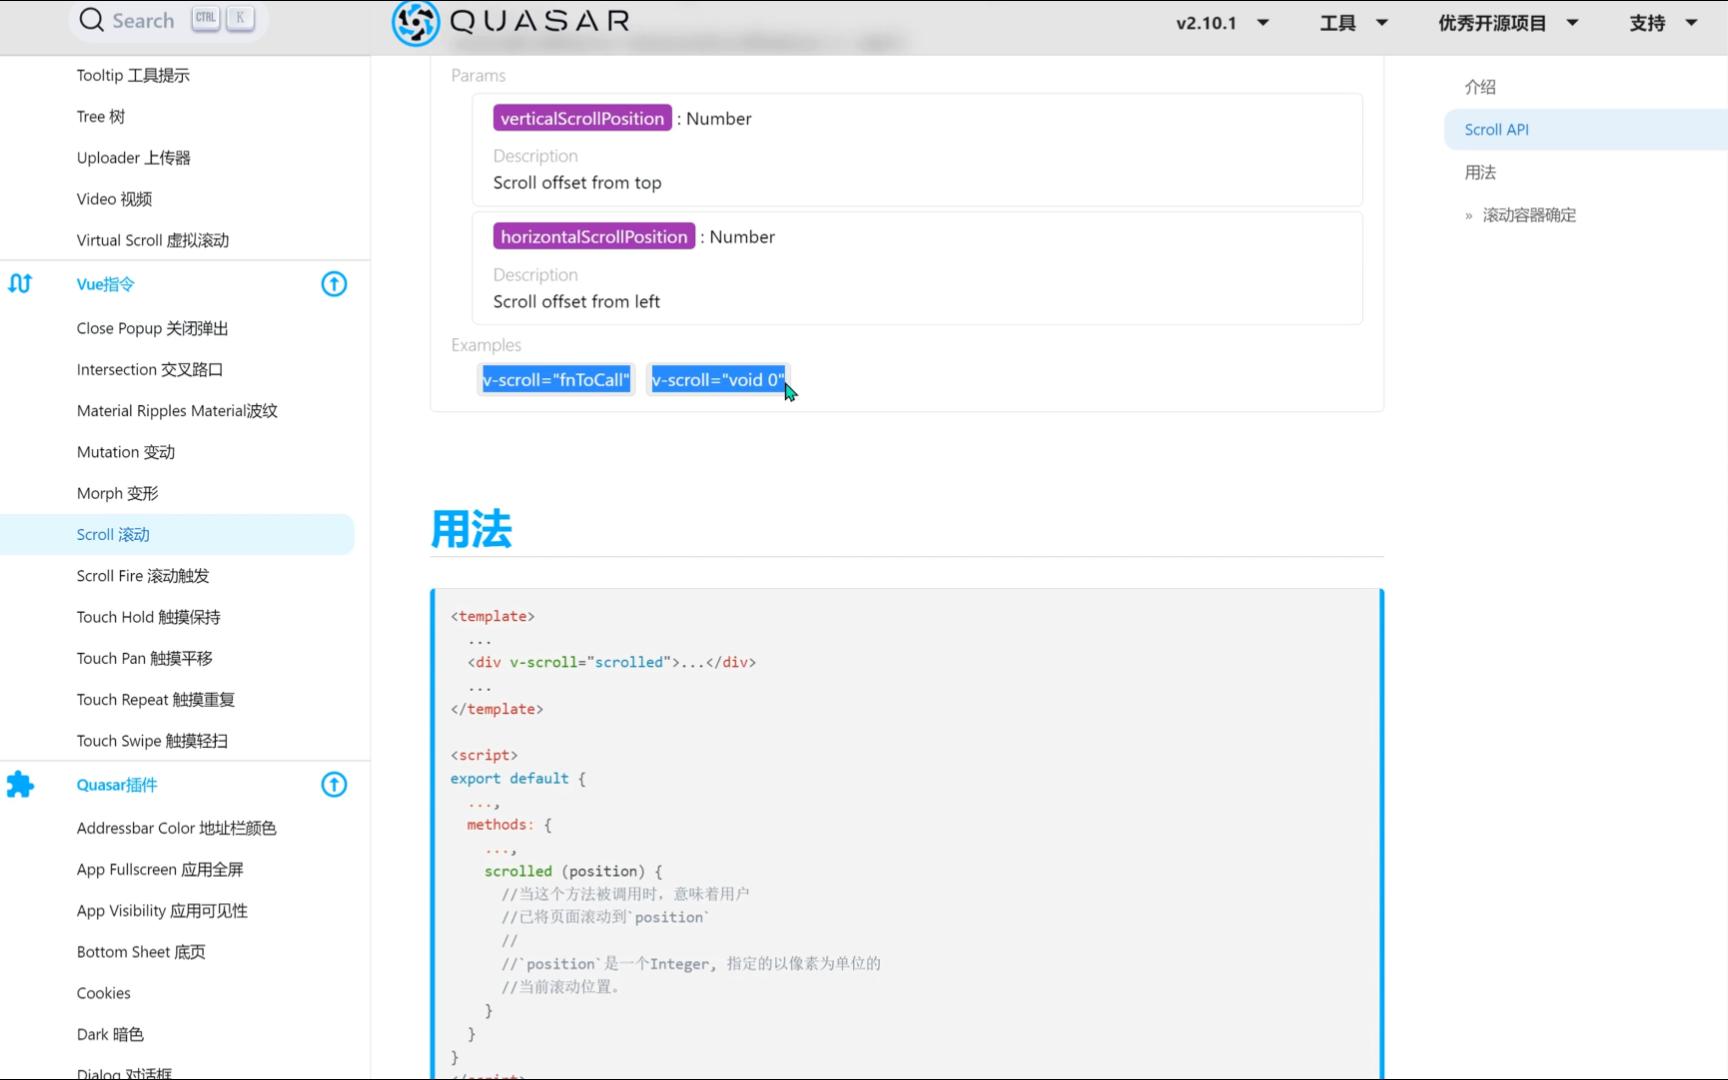Open Uploader 上传器 in the sidebar

click(x=133, y=158)
